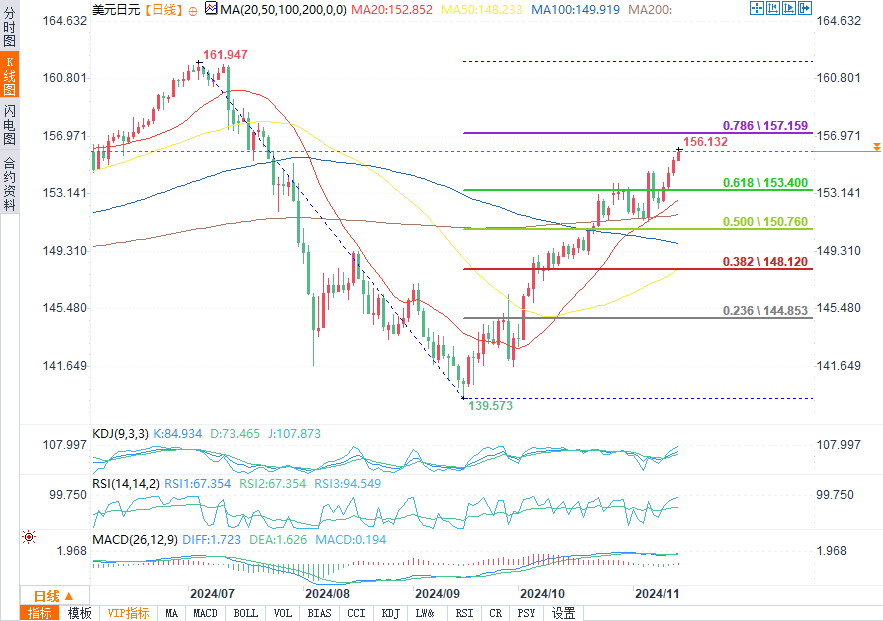This screenshot has height=621, width=883.
Task: Choose the MA indicator button
Action: [x=171, y=613]
